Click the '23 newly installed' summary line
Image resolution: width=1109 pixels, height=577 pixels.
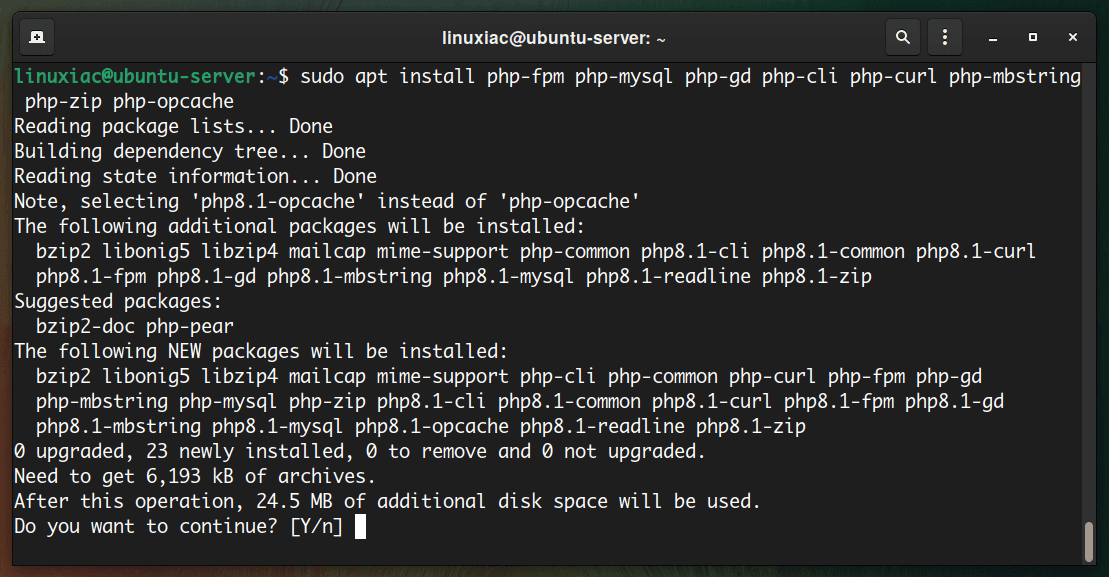[359, 451]
